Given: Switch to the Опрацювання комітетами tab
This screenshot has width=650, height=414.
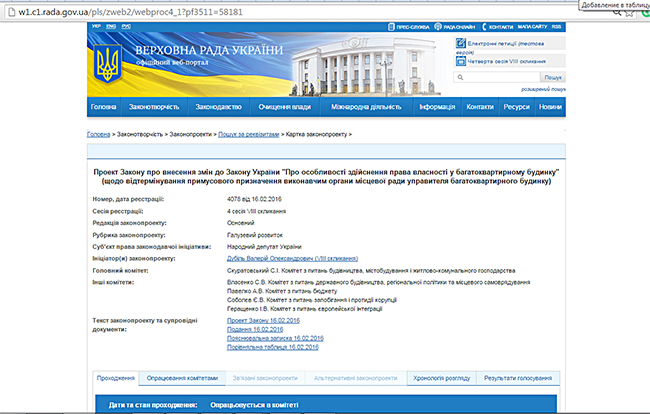Looking at the screenshot, I should coord(176,377).
